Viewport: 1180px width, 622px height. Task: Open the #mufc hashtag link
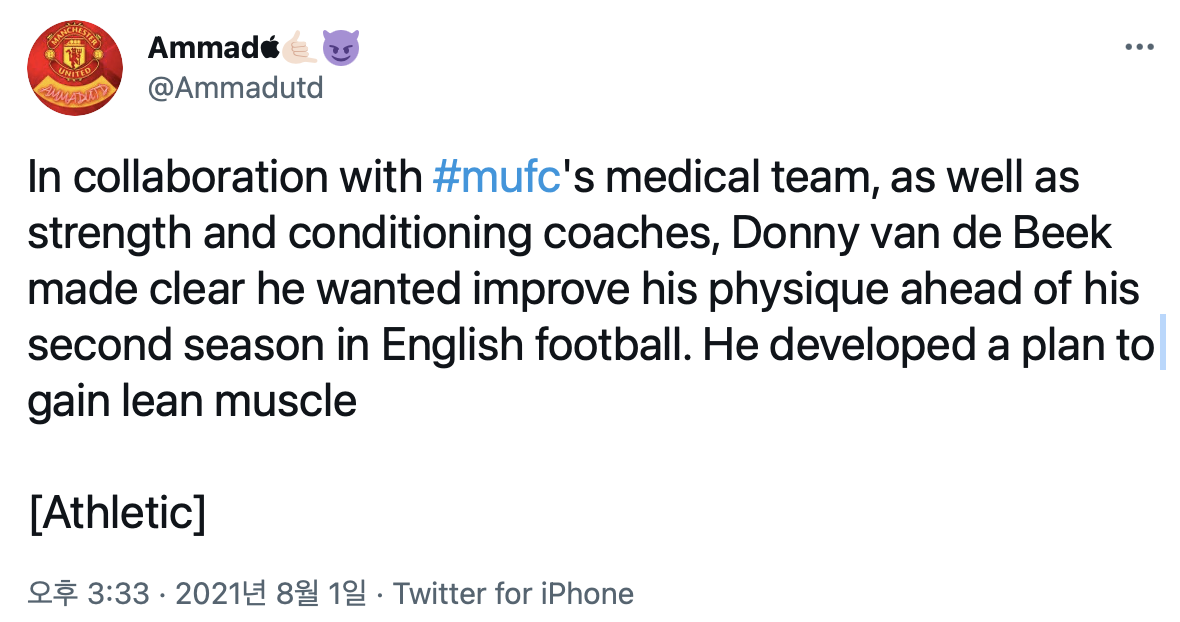[495, 178]
